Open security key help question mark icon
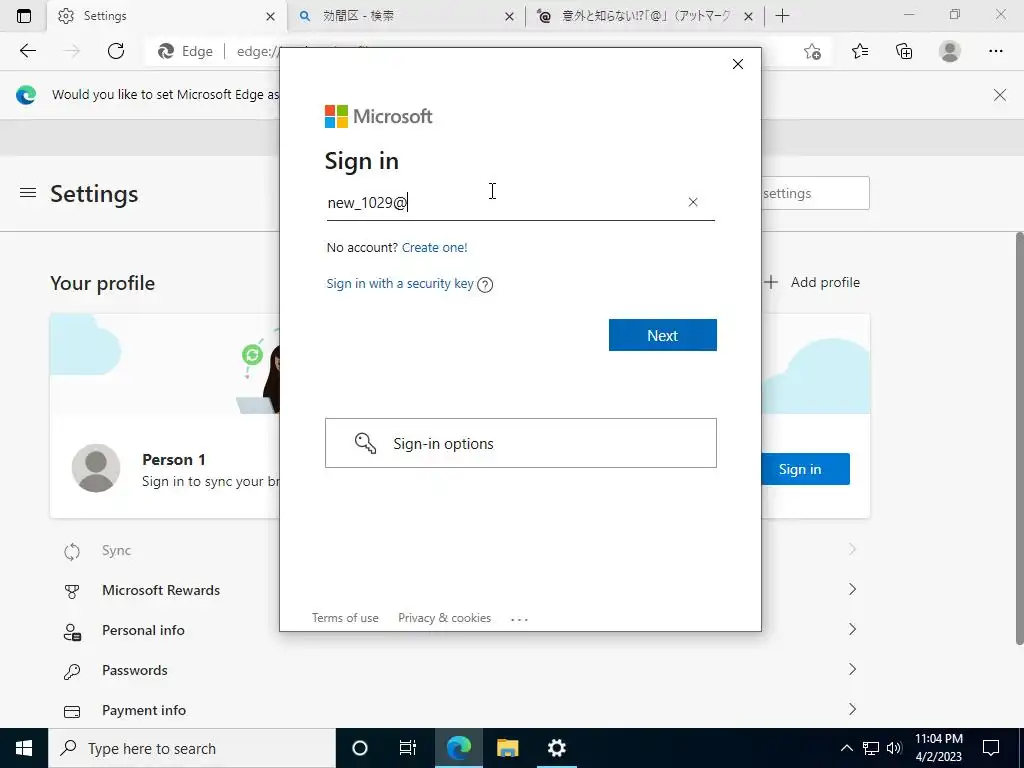The width and height of the screenshot is (1024, 768). (x=485, y=285)
